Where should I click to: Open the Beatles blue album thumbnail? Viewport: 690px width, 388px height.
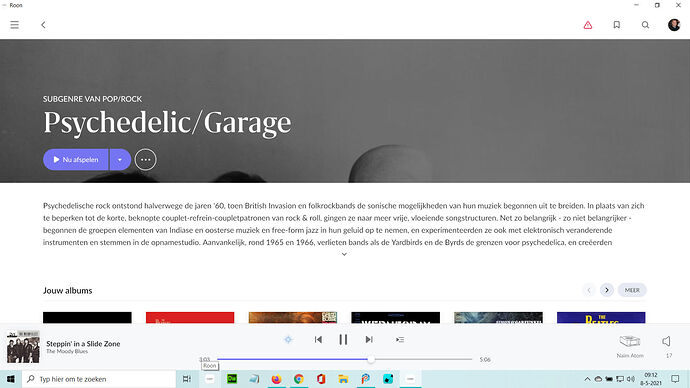(x=601, y=318)
